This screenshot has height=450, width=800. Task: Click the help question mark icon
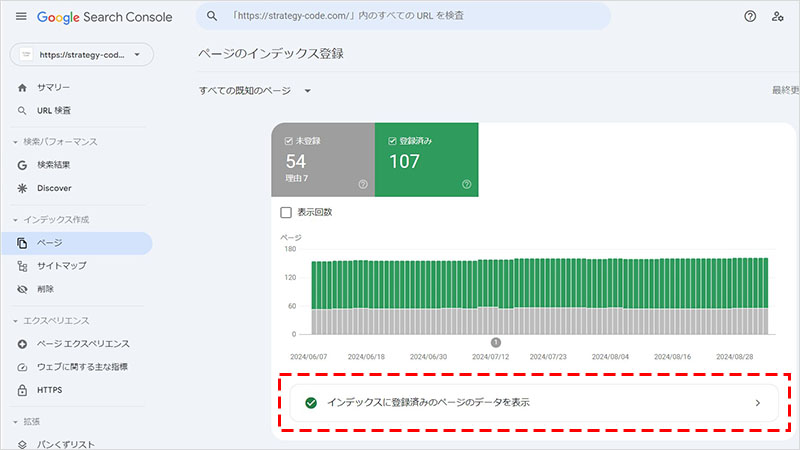tap(750, 17)
